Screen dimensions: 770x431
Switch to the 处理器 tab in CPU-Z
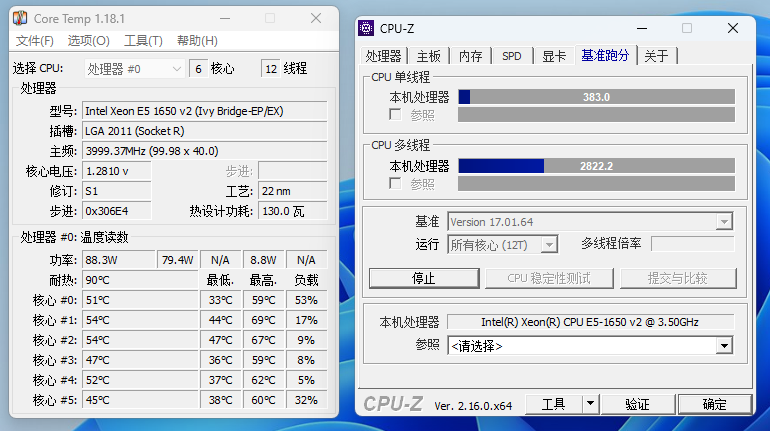pyautogui.click(x=384, y=56)
